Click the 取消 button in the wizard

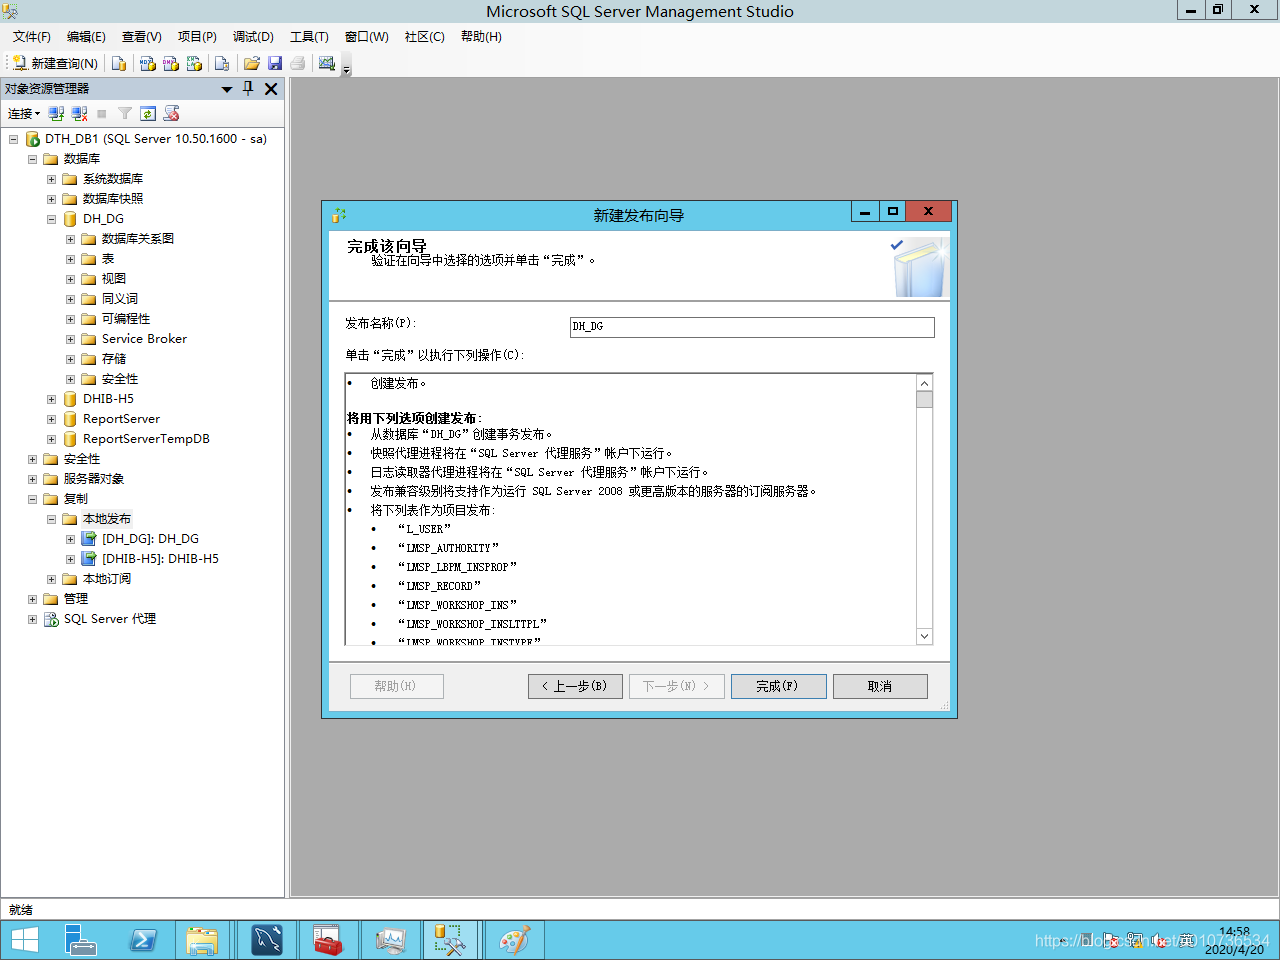click(x=880, y=686)
